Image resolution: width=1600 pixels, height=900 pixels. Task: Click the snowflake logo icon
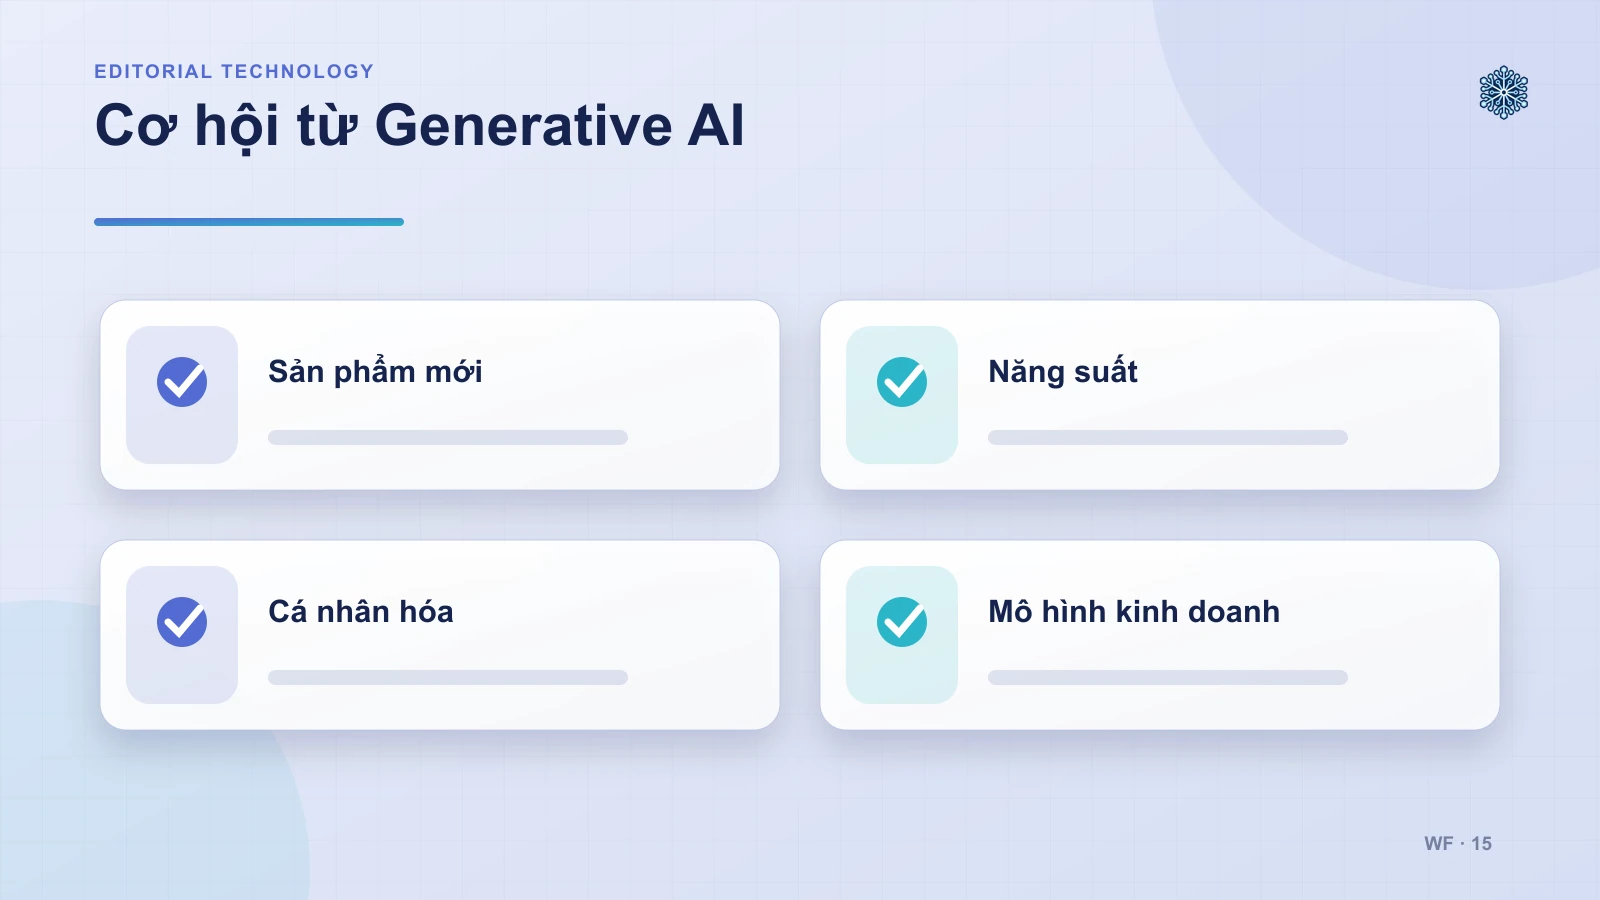[1503, 93]
